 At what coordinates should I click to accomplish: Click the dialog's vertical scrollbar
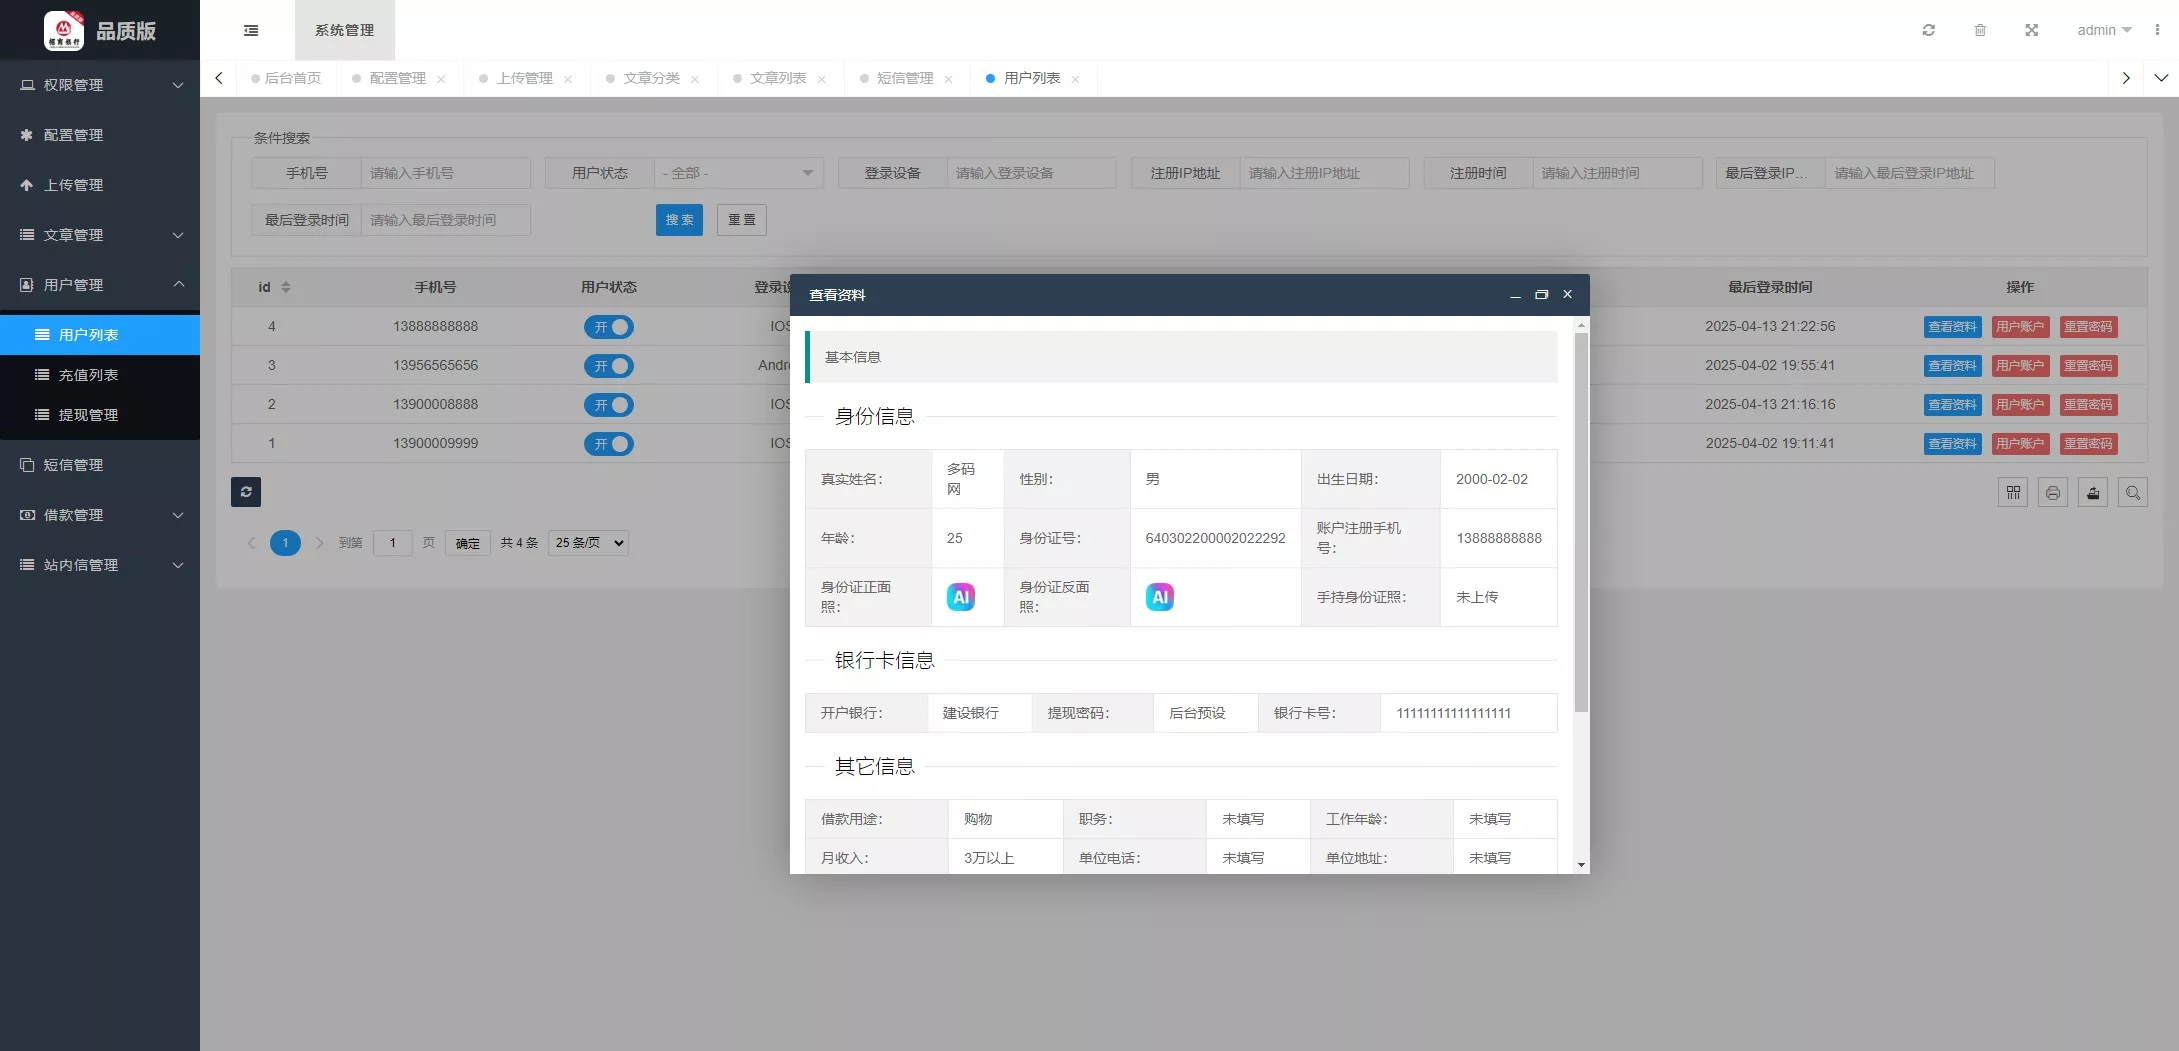click(x=1580, y=520)
